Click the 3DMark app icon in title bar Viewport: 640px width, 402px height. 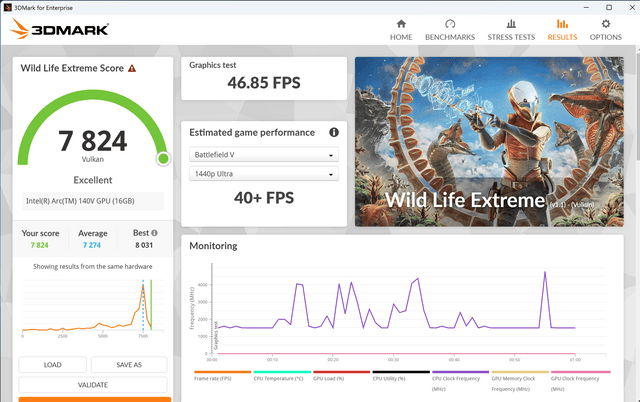click(x=7, y=7)
